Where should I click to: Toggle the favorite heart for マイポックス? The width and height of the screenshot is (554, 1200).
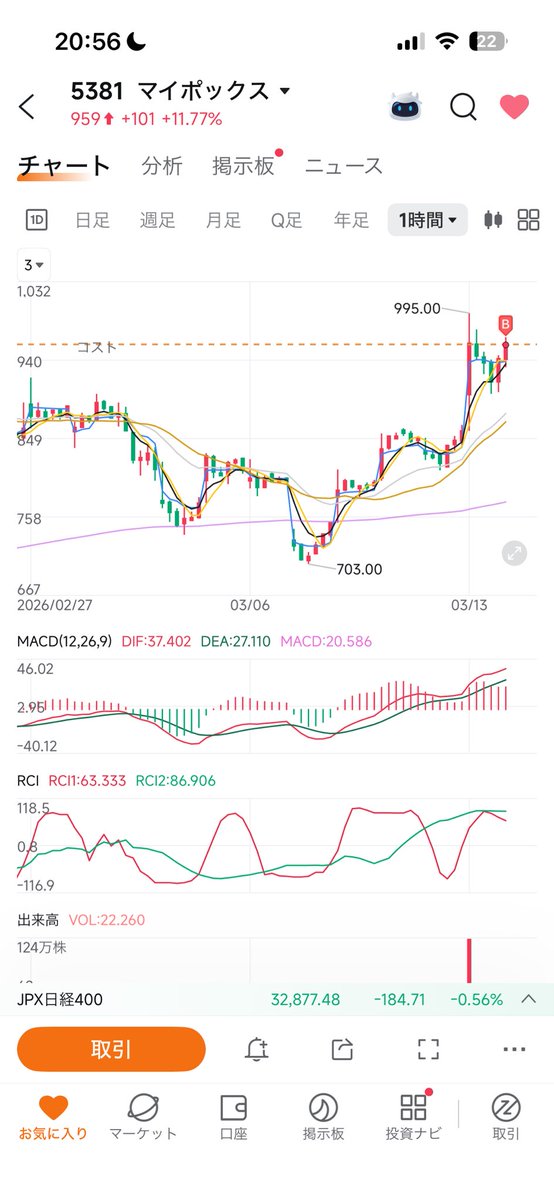514,106
